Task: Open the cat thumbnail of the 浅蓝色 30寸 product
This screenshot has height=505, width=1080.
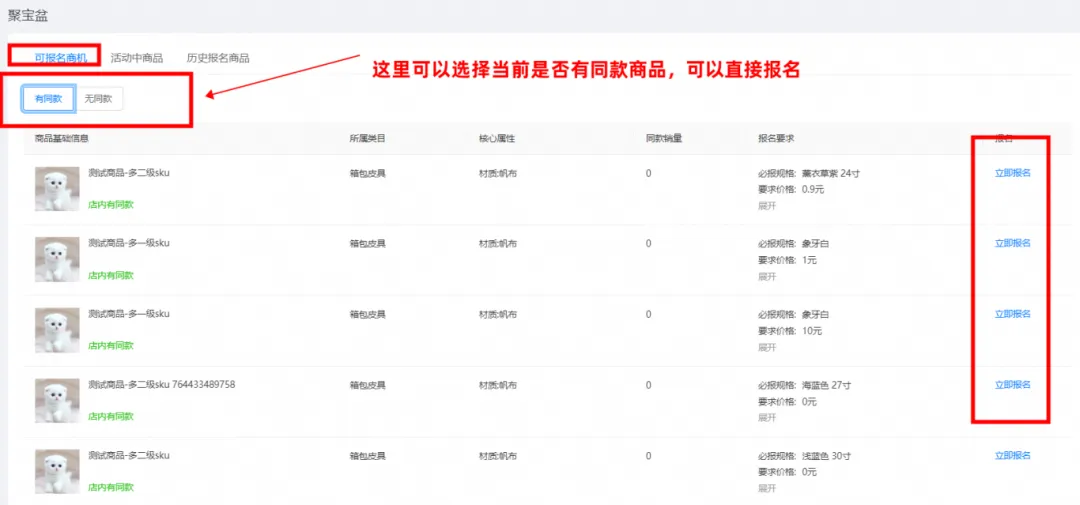Action: [57, 471]
